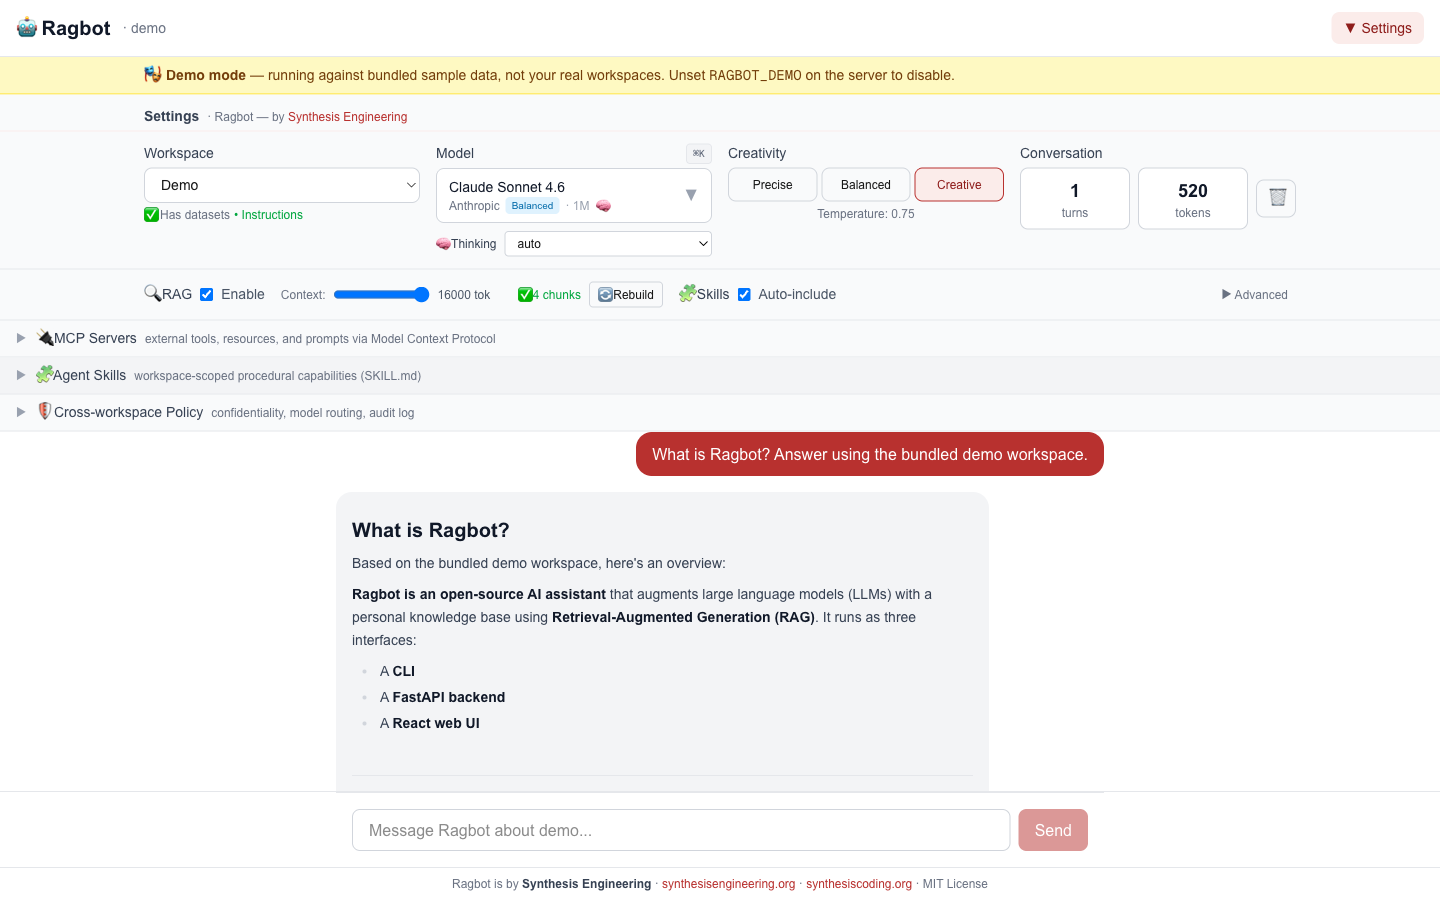Click the 'Has datasets' status text
Viewport: 1440px width, 900px height.
pyautogui.click(x=195, y=215)
